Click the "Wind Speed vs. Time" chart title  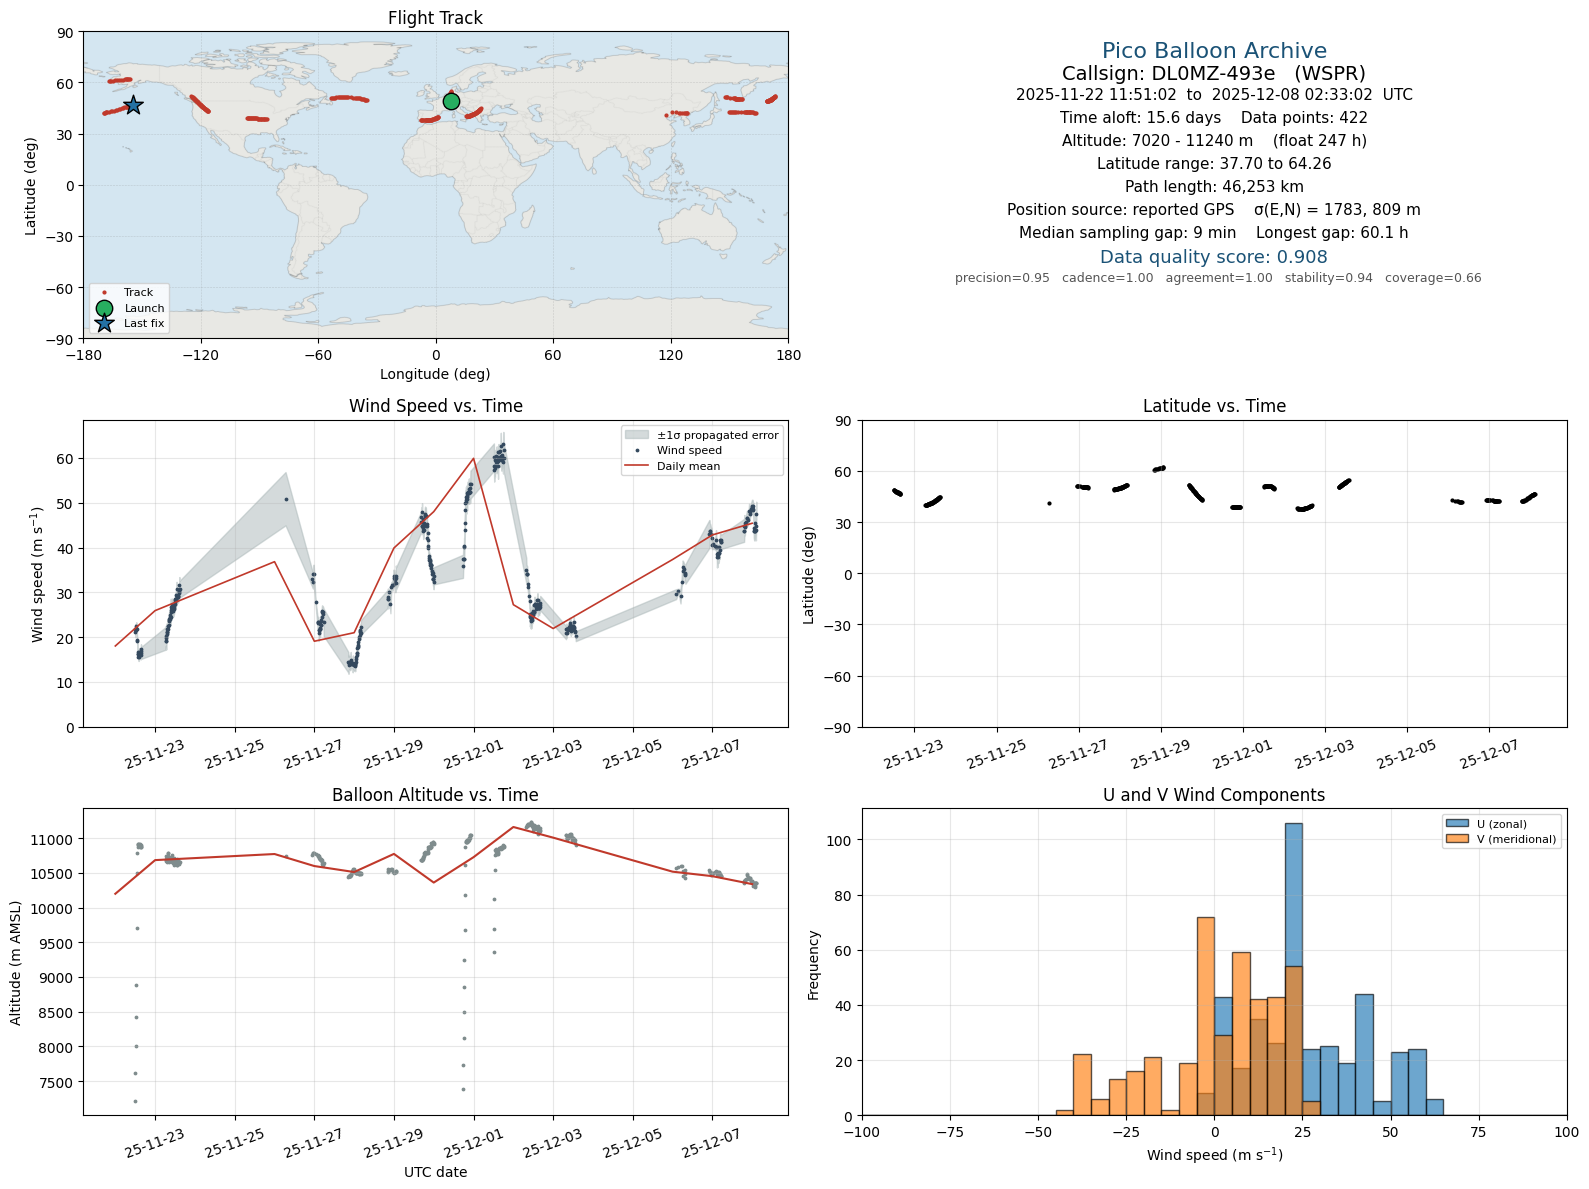(x=435, y=406)
